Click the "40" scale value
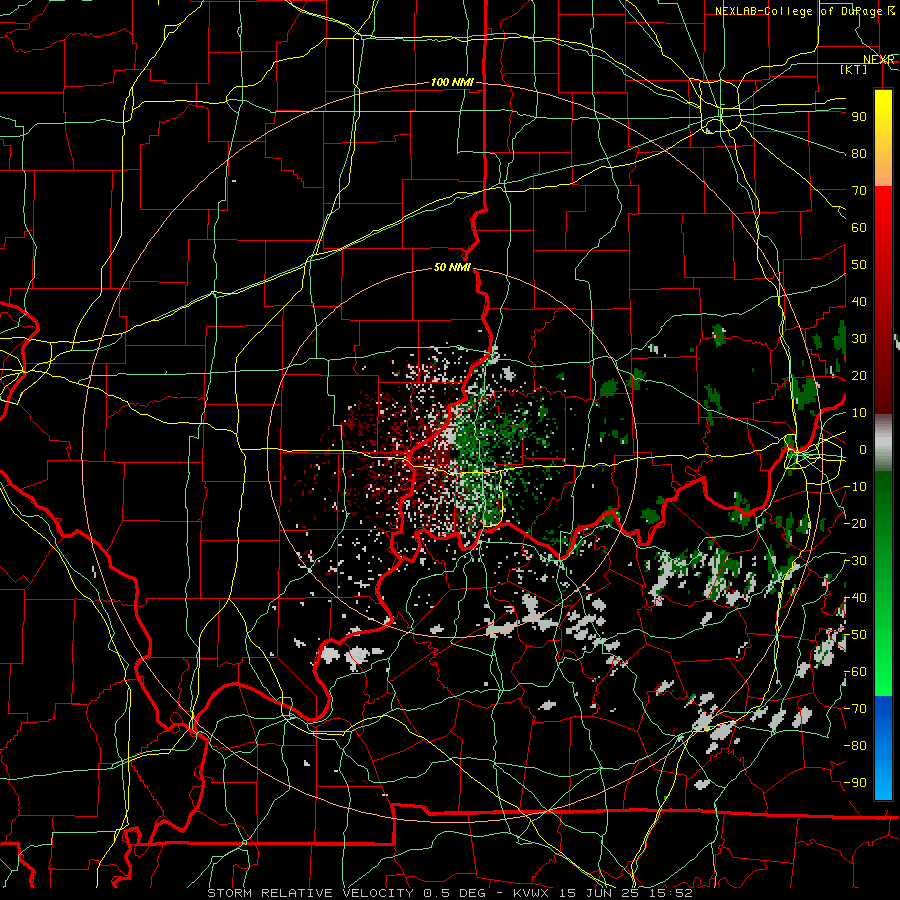Viewport: 900px width, 900px height. [859, 301]
